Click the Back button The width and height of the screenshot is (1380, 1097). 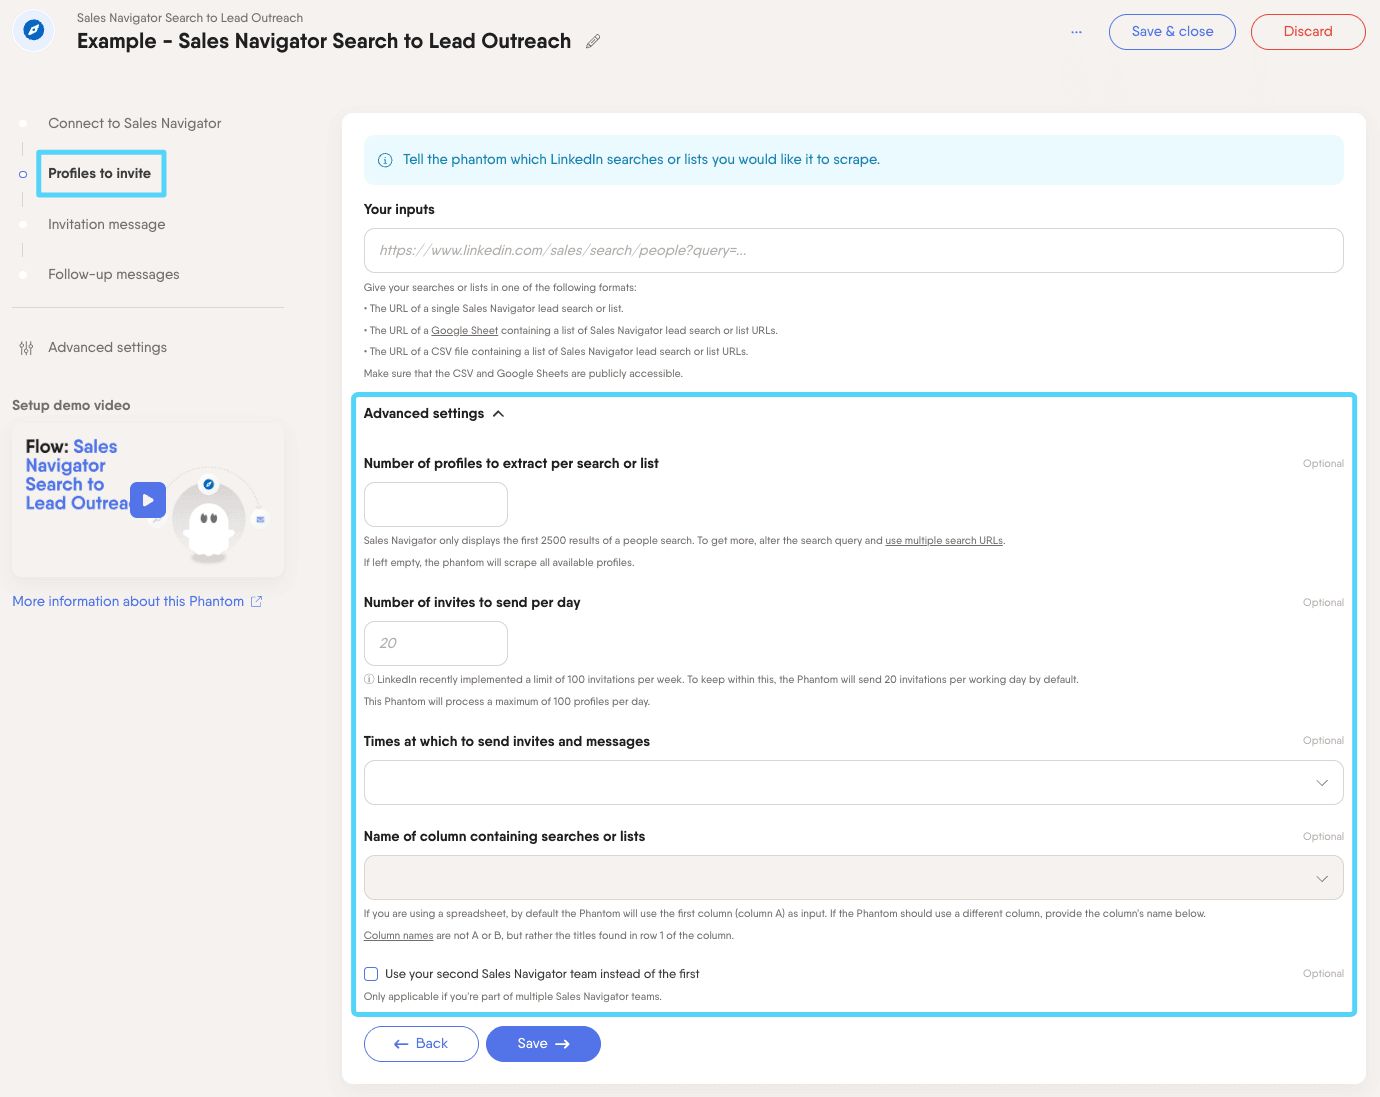tap(421, 1043)
